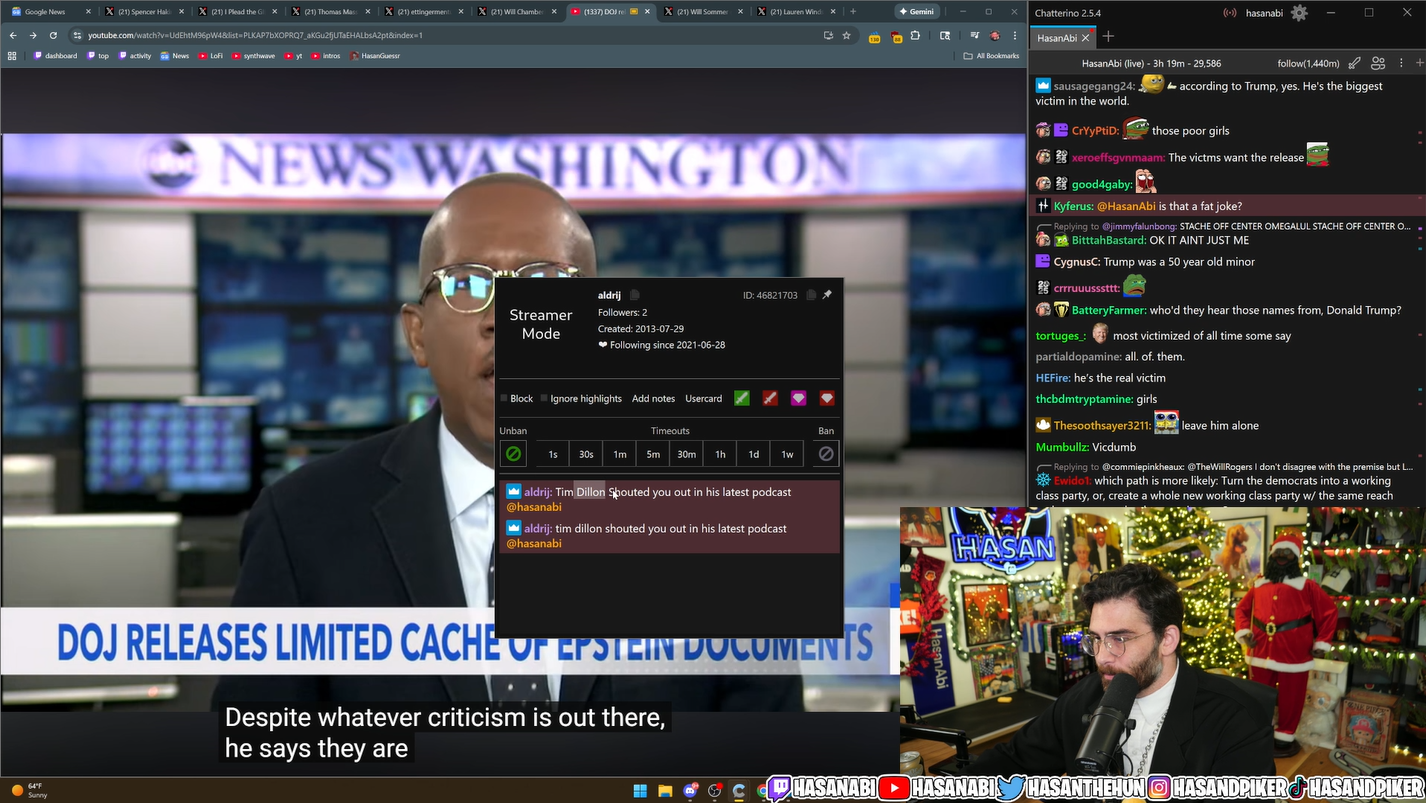The height and width of the screenshot is (803, 1426).
Task: Click the green sword mod icon
Action: click(742, 398)
